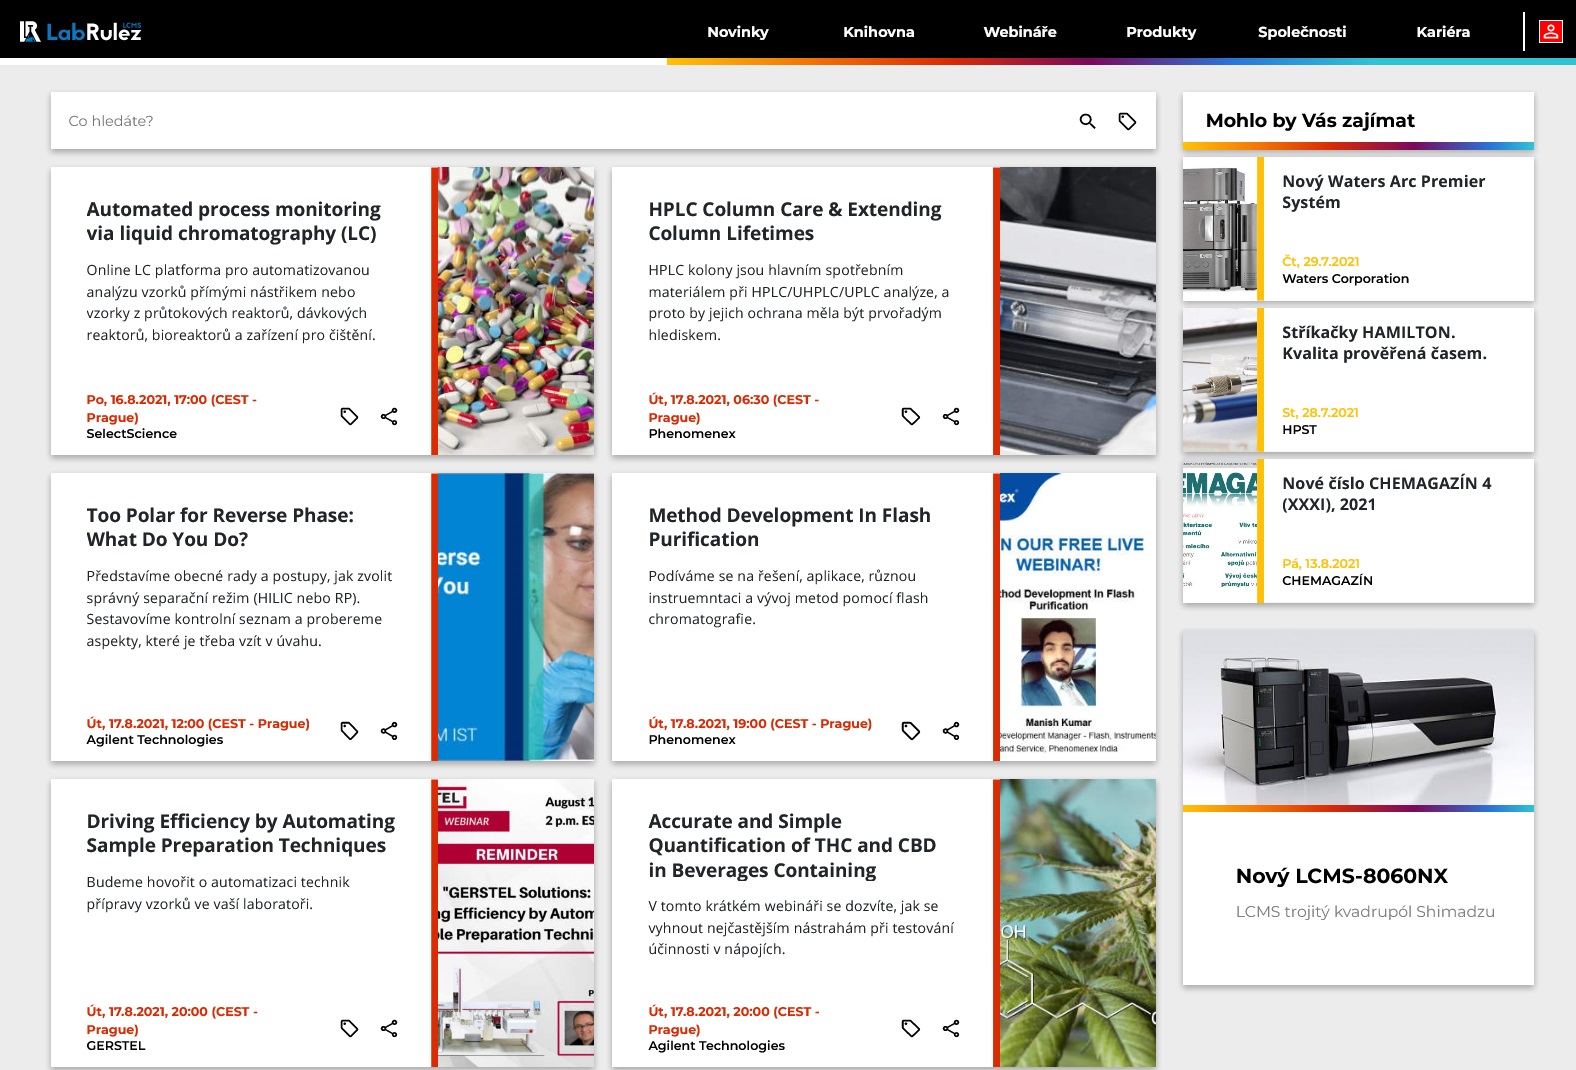
Task: Click CHEMAGAZÍN publisher name
Action: 1327,581
